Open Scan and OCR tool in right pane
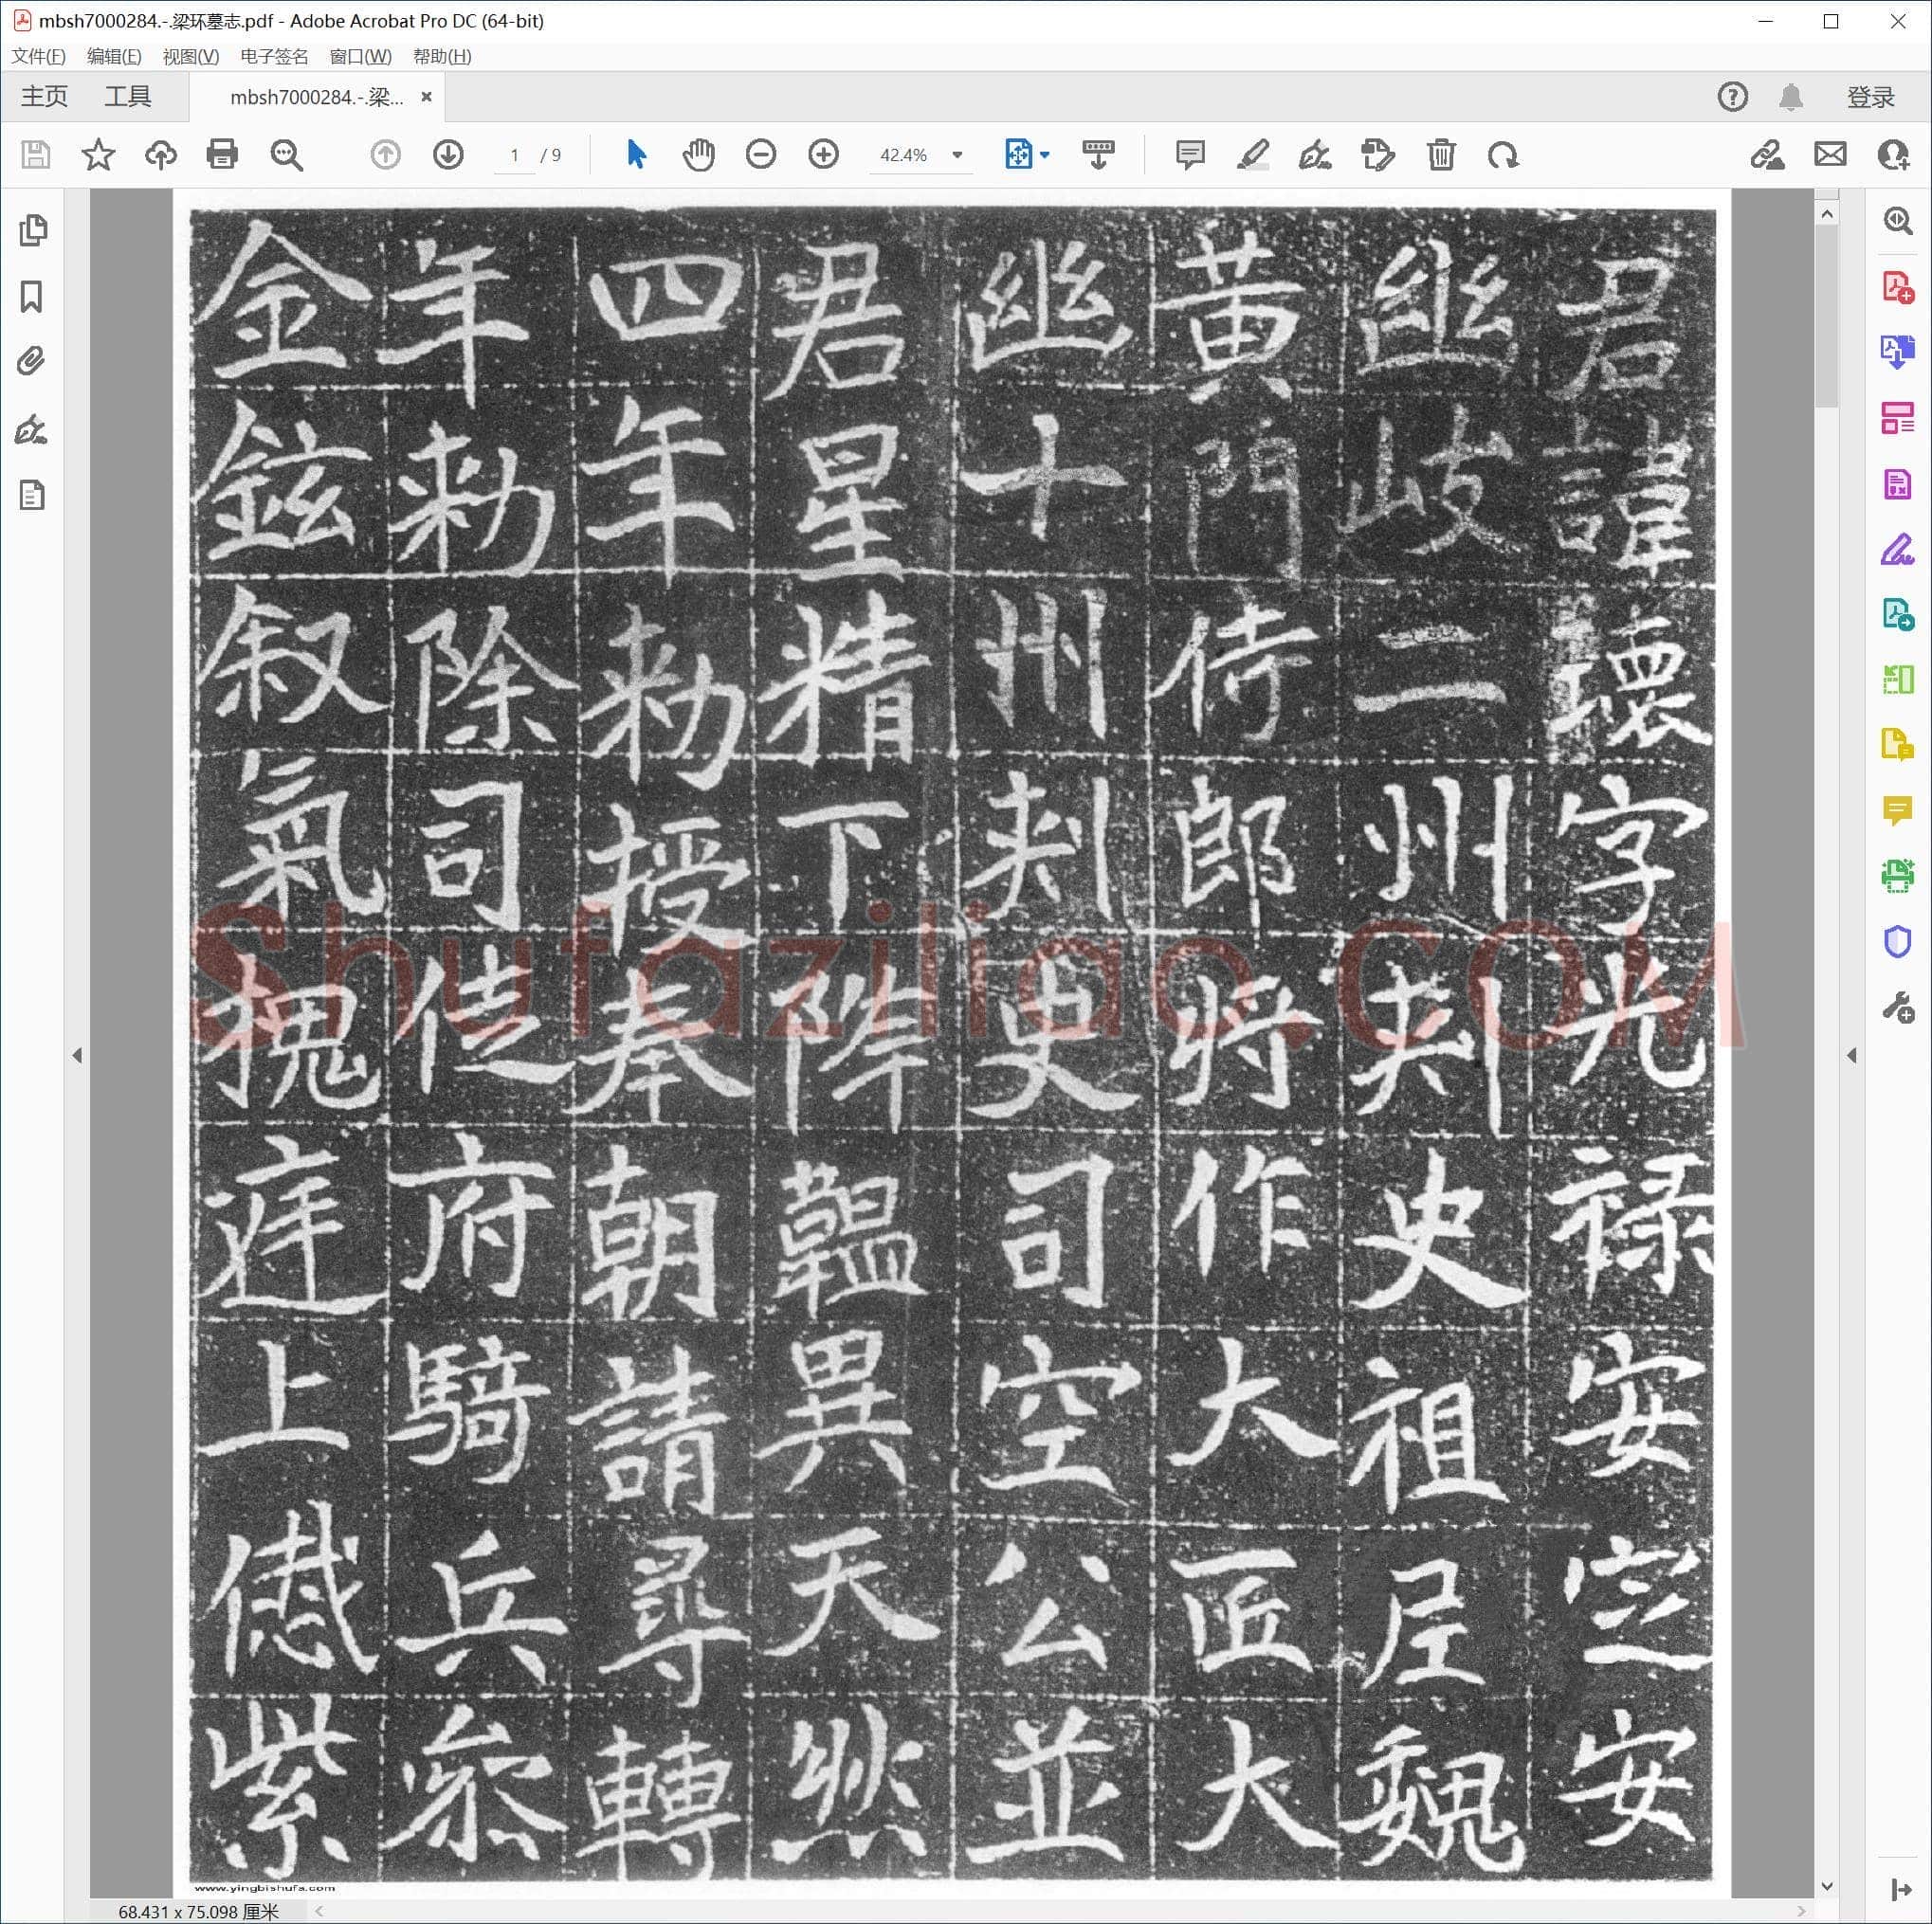 tap(1897, 876)
